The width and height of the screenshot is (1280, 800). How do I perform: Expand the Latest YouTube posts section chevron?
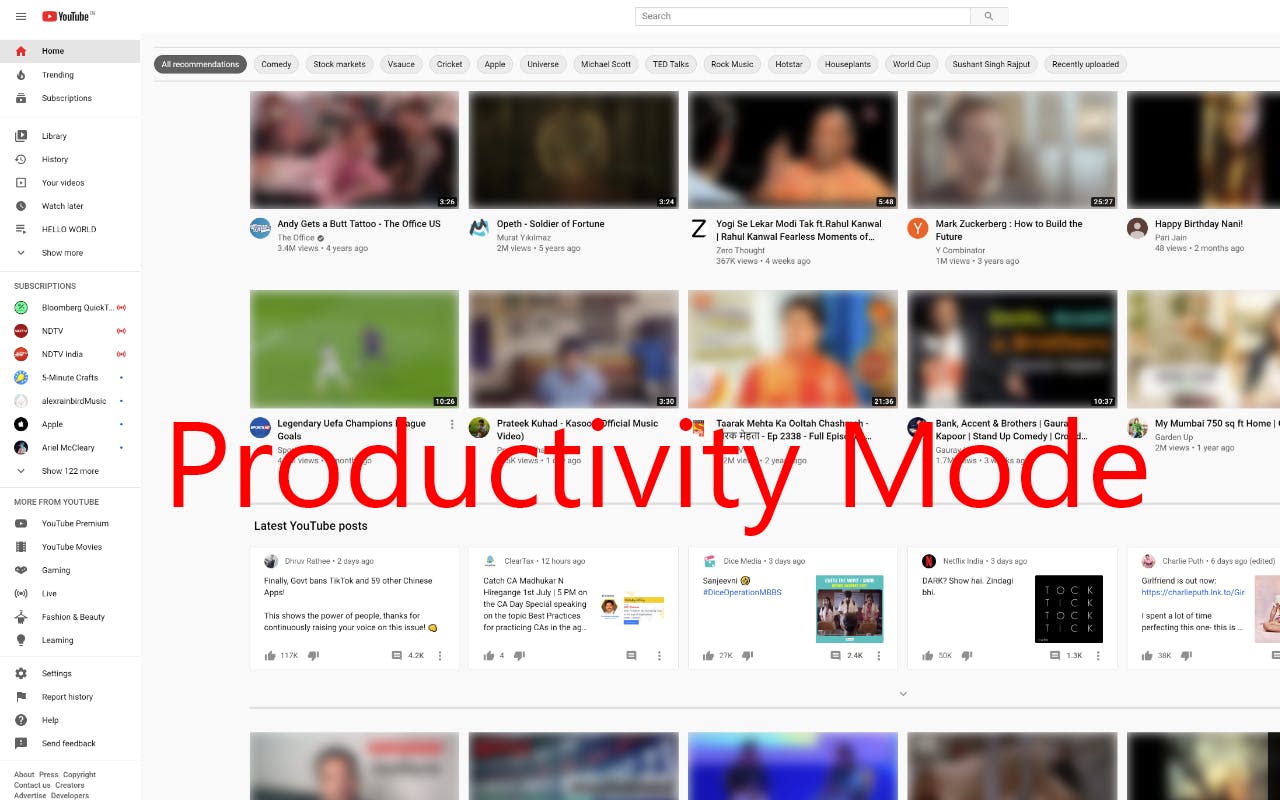tap(903, 694)
